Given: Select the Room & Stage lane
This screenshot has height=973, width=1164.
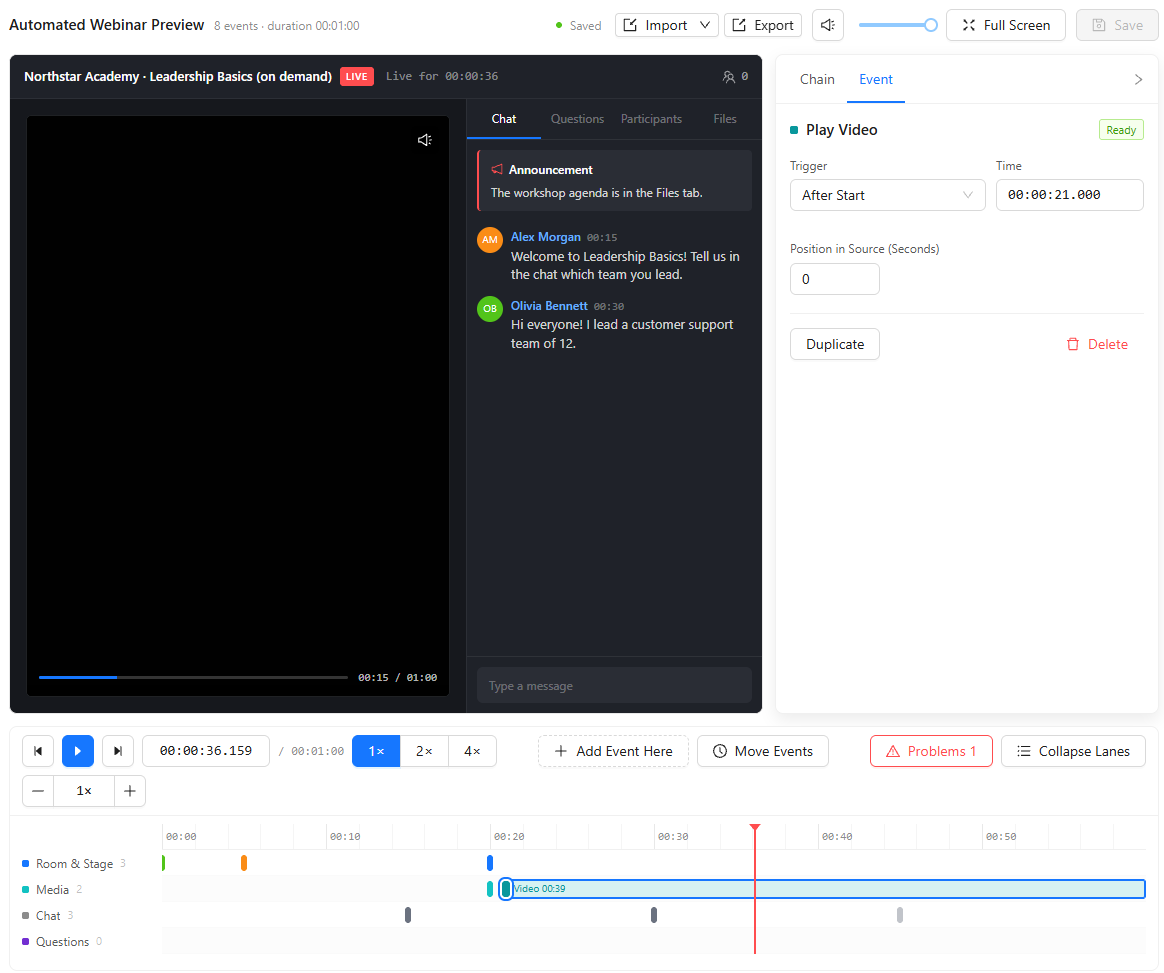Looking at the screenshot, I should point(74,864).
